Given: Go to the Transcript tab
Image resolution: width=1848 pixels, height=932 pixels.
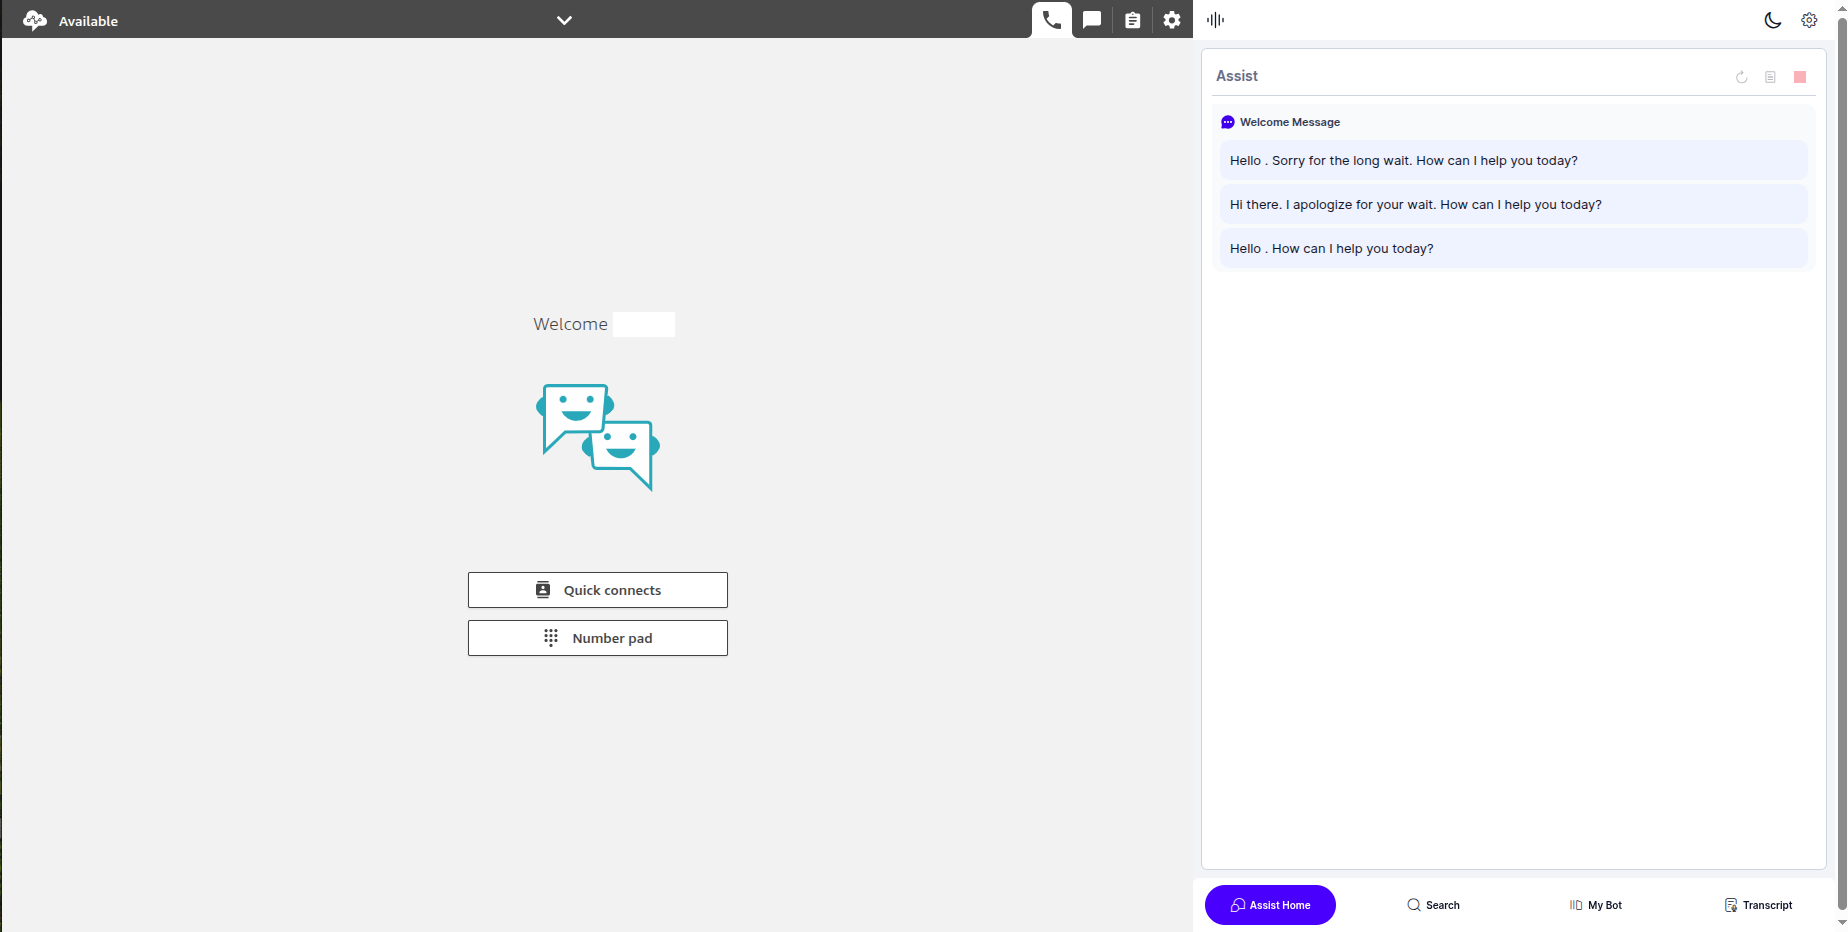Looking at the screenshot, I should point(1758,905).
